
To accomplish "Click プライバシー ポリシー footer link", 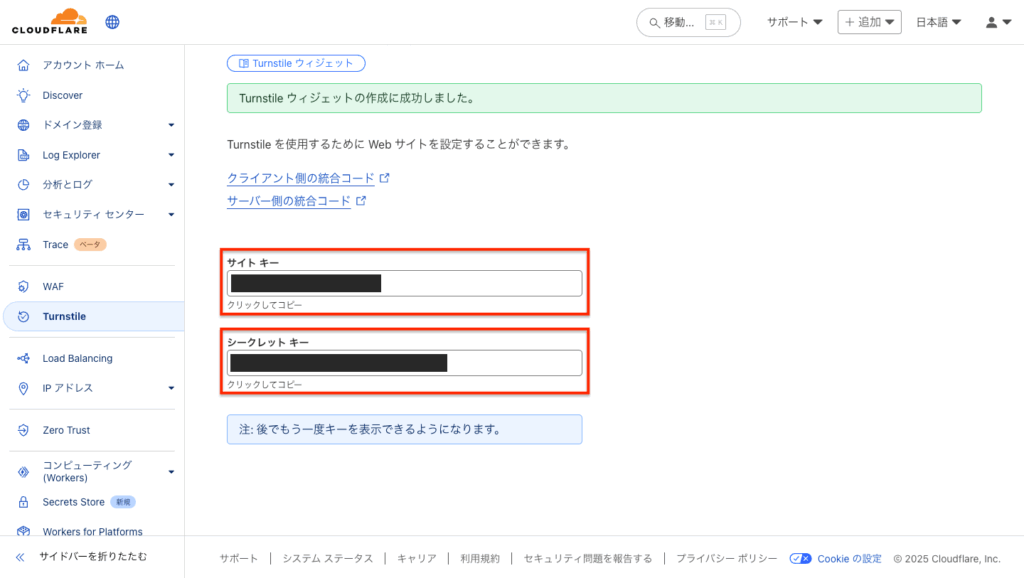I will click(x=726, y=558).
